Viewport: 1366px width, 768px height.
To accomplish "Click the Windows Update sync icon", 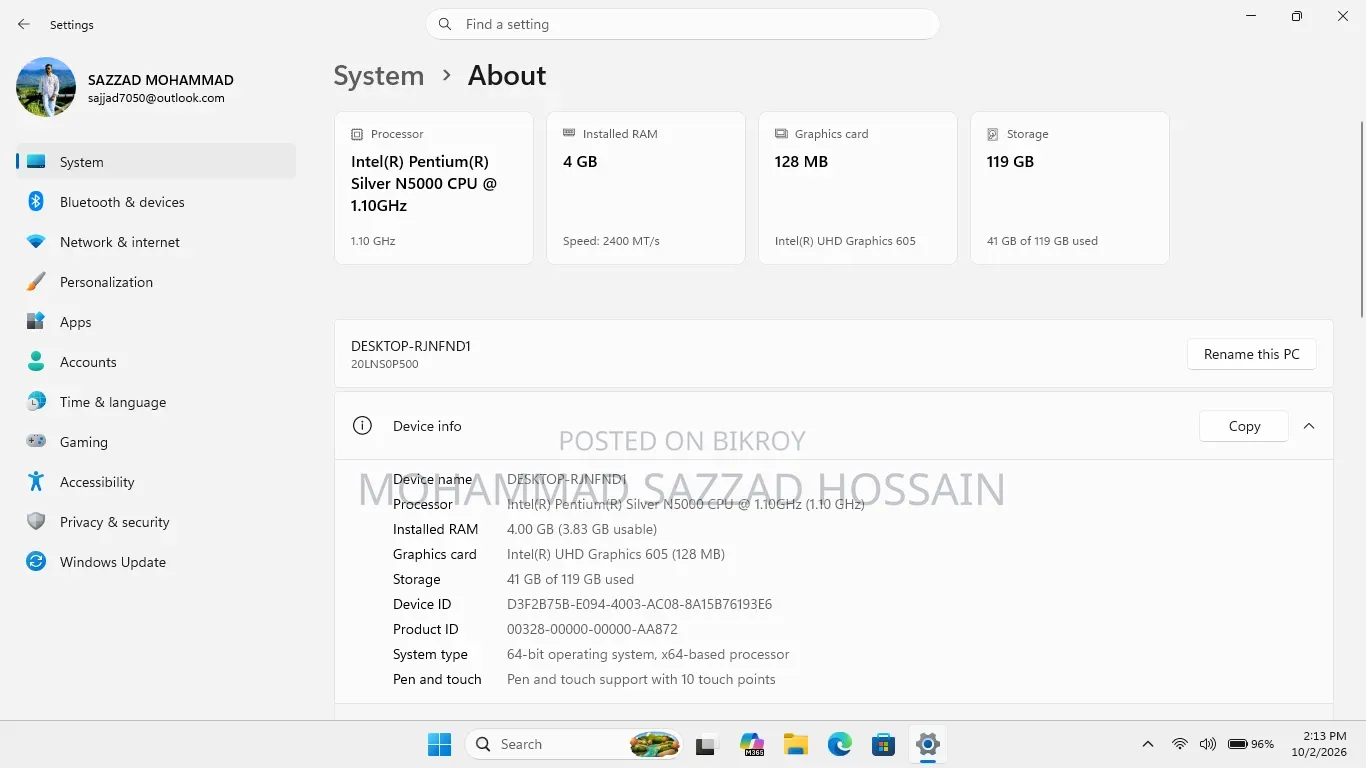I will 36,562.
